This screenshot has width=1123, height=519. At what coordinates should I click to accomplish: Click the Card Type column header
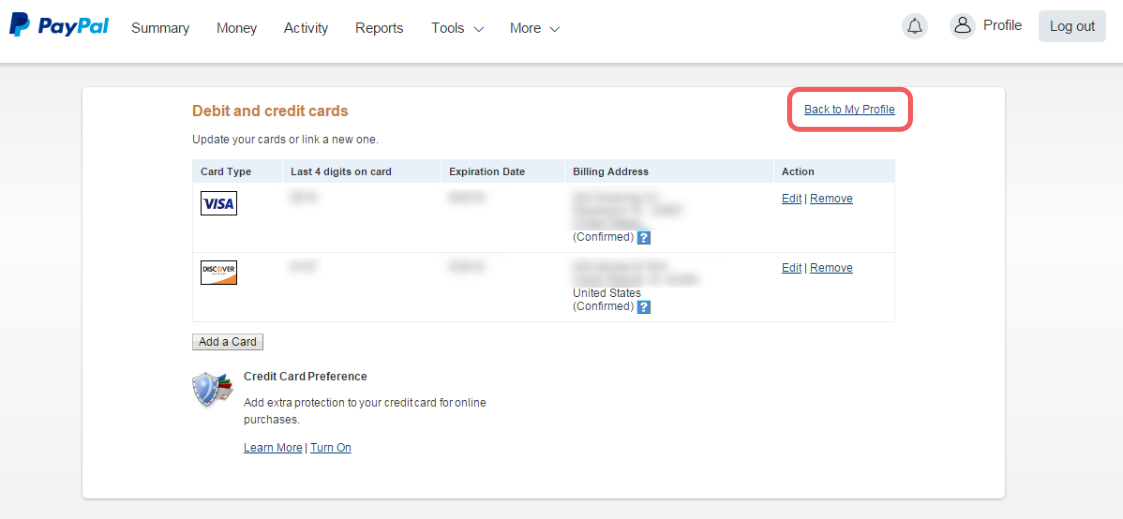pyautogui.click(x=226, y=172)
